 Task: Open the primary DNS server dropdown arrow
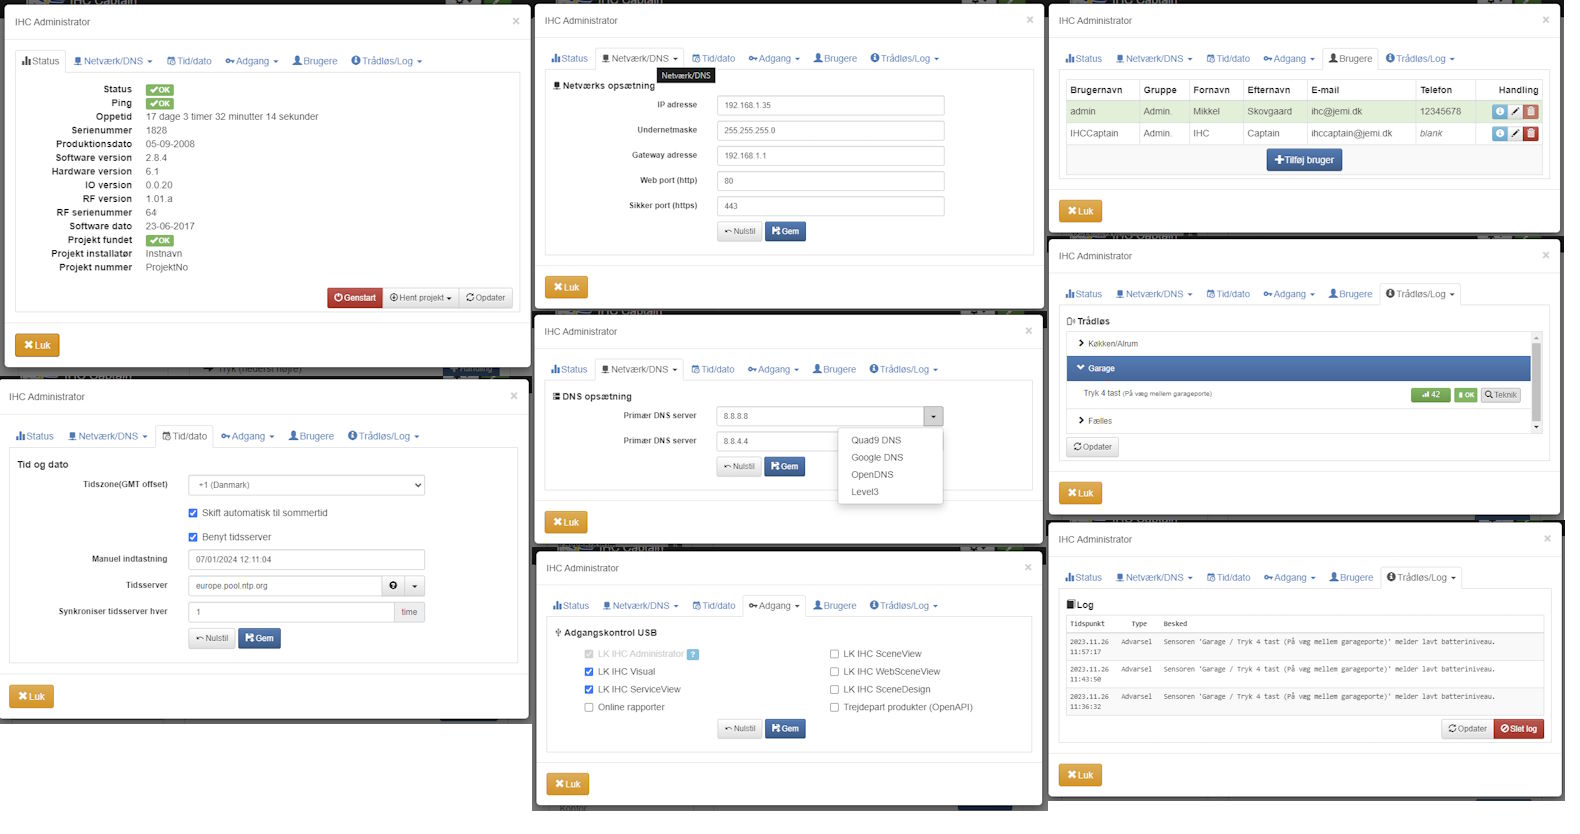(933, 416)
